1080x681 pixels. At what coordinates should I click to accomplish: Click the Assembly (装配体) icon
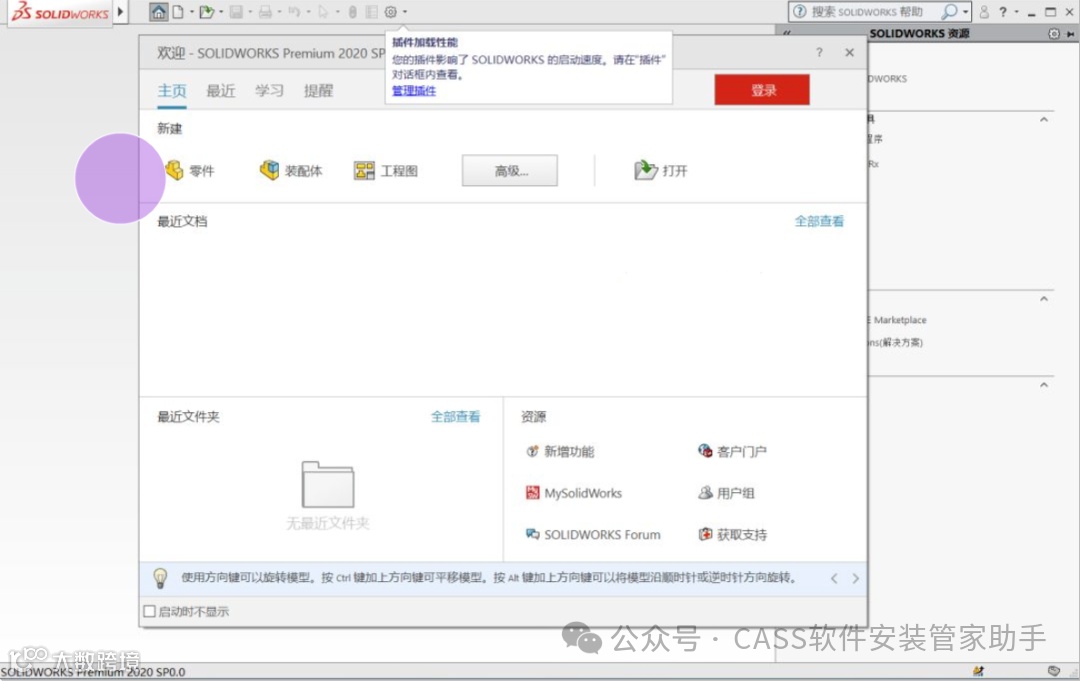[x=269, y=170]
